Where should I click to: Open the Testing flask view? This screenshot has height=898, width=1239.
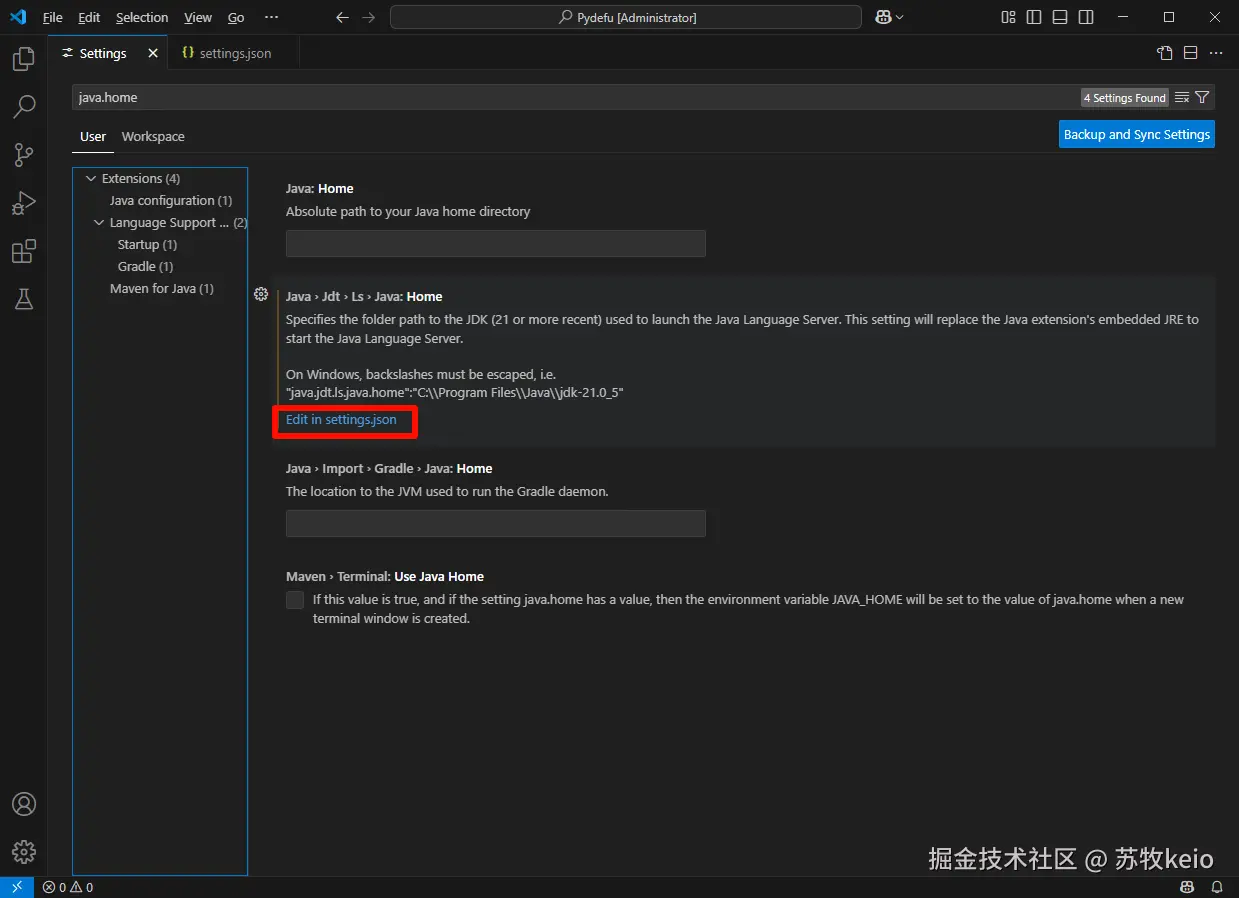(x=24, y=298)
